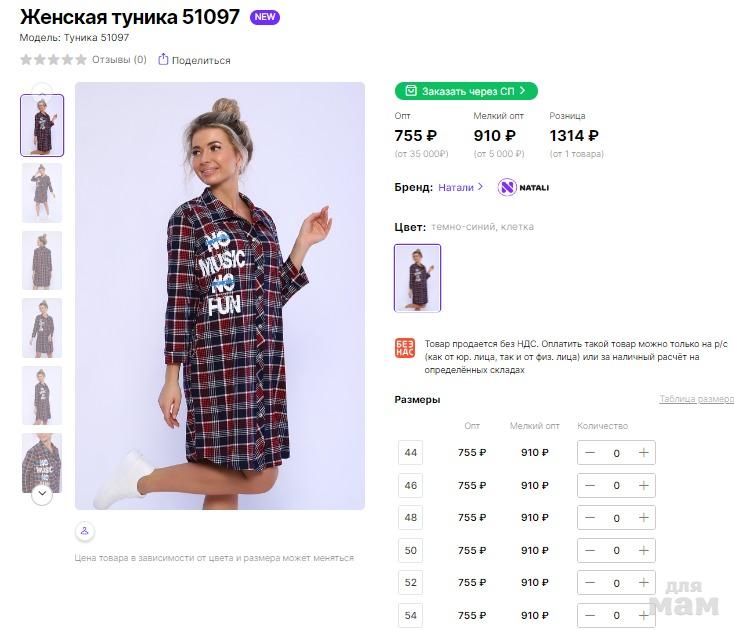Decrease quantity for size 54
Viewport: 734px width, 630px height.
590,615
